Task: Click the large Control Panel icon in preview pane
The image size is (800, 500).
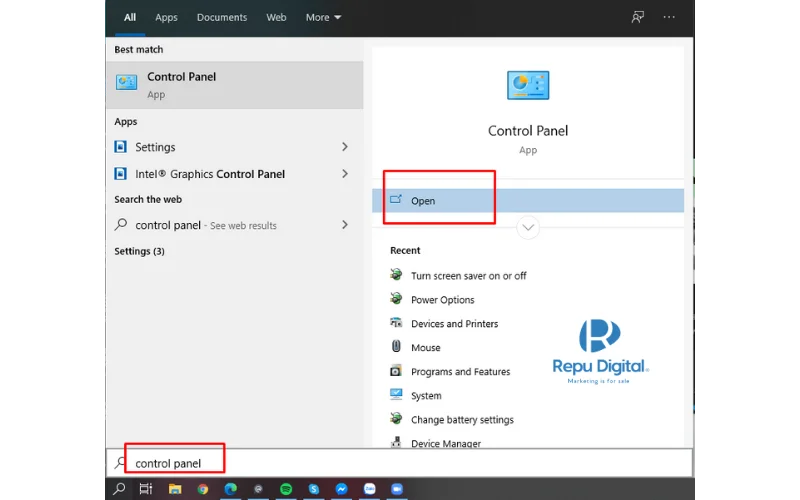Action: click(x=528, y=85)
